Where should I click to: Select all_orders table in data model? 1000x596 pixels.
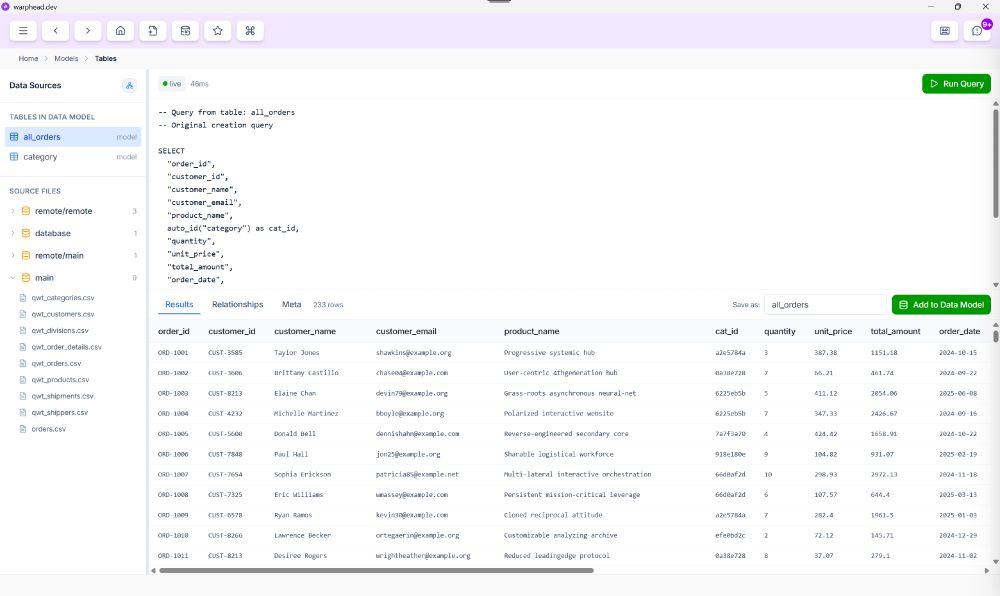73,136
